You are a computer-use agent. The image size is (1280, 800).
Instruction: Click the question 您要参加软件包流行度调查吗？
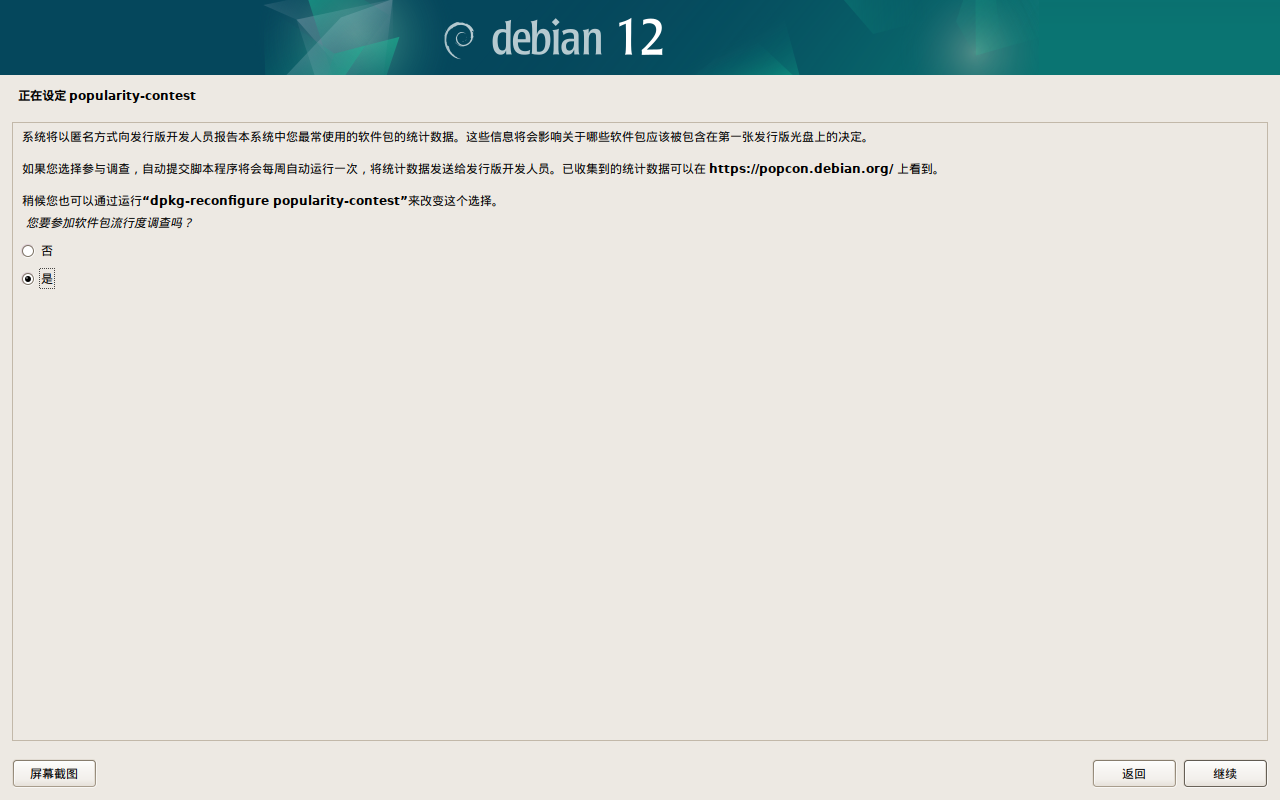[109, 223]
